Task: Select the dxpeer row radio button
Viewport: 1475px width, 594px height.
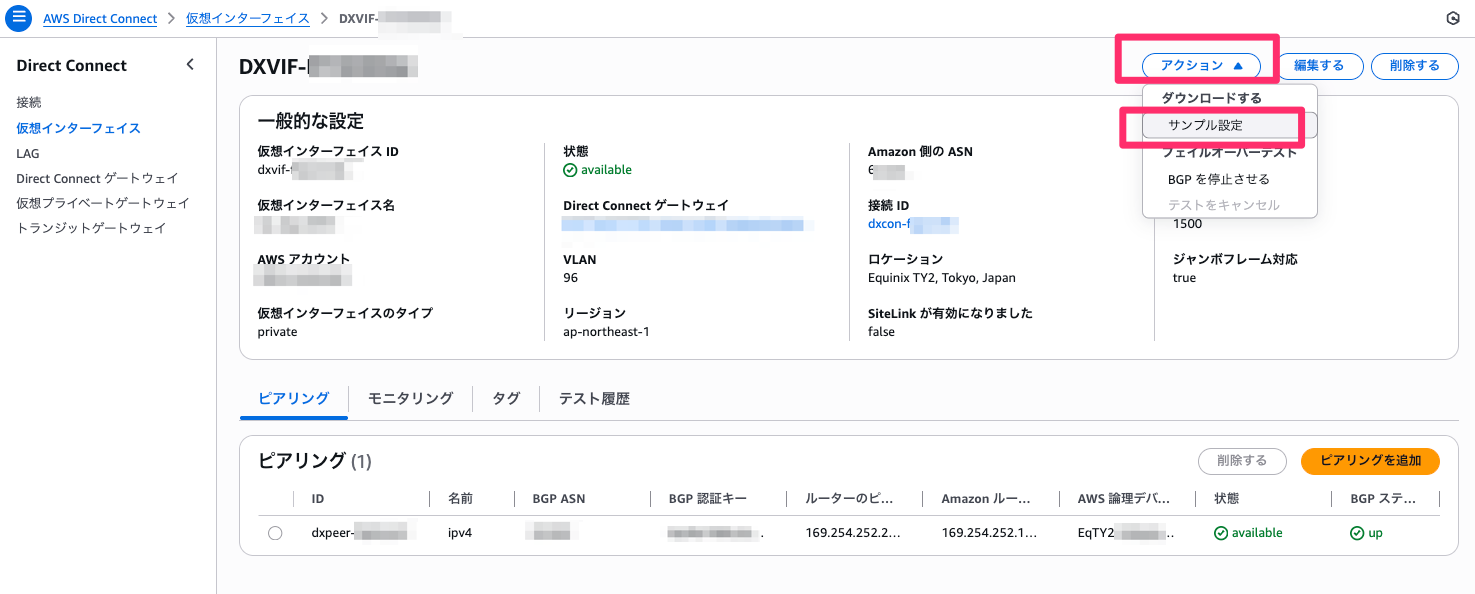Action: 275,533
